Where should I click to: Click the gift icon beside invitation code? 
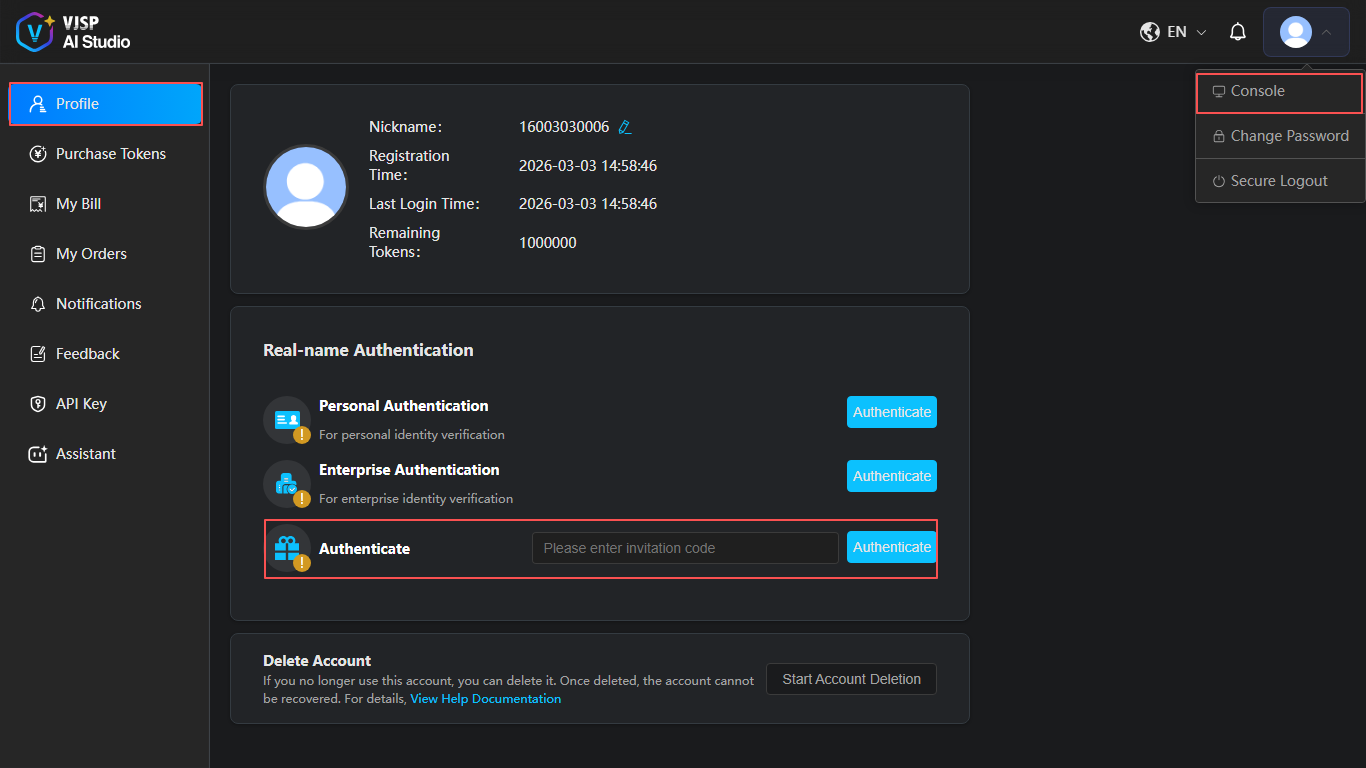pyautogui.click(x=287, y=548)
